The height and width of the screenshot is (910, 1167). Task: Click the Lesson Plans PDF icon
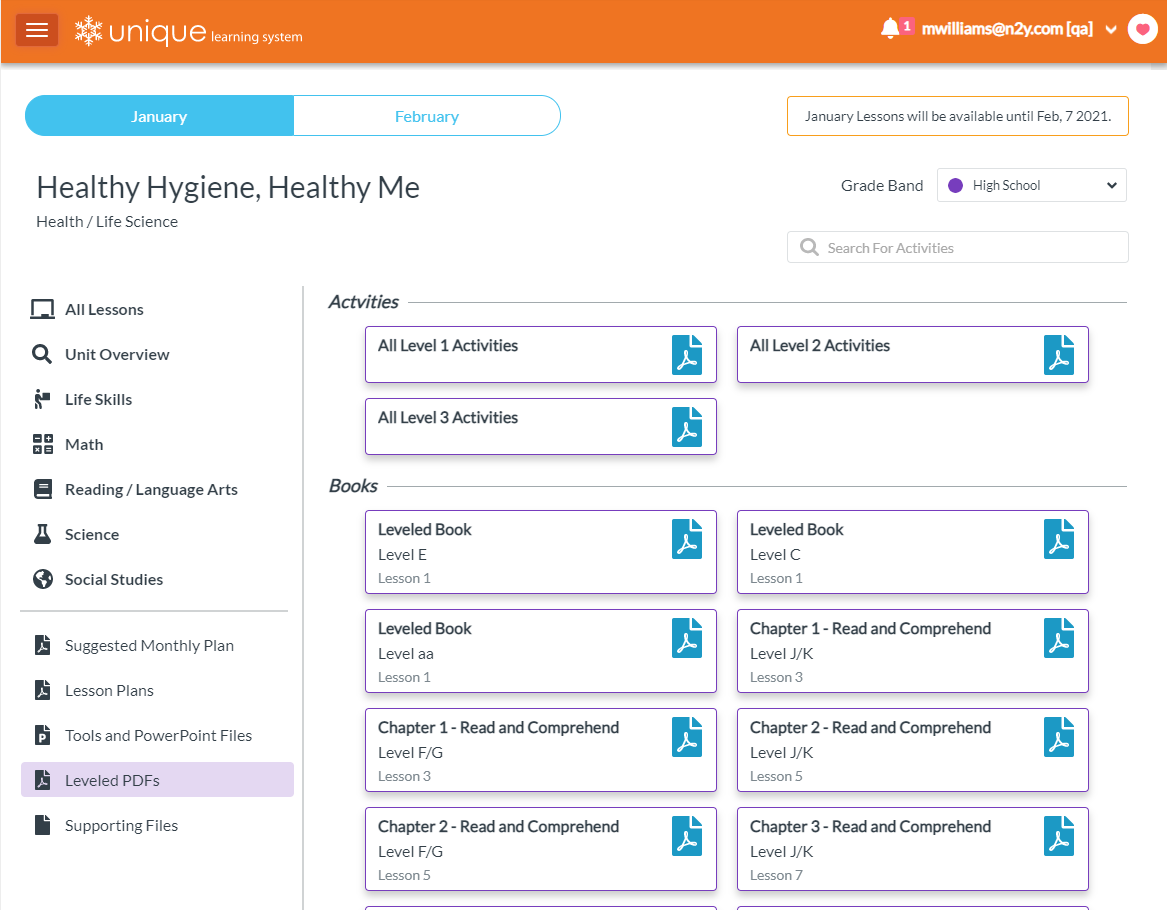[42, 690]
